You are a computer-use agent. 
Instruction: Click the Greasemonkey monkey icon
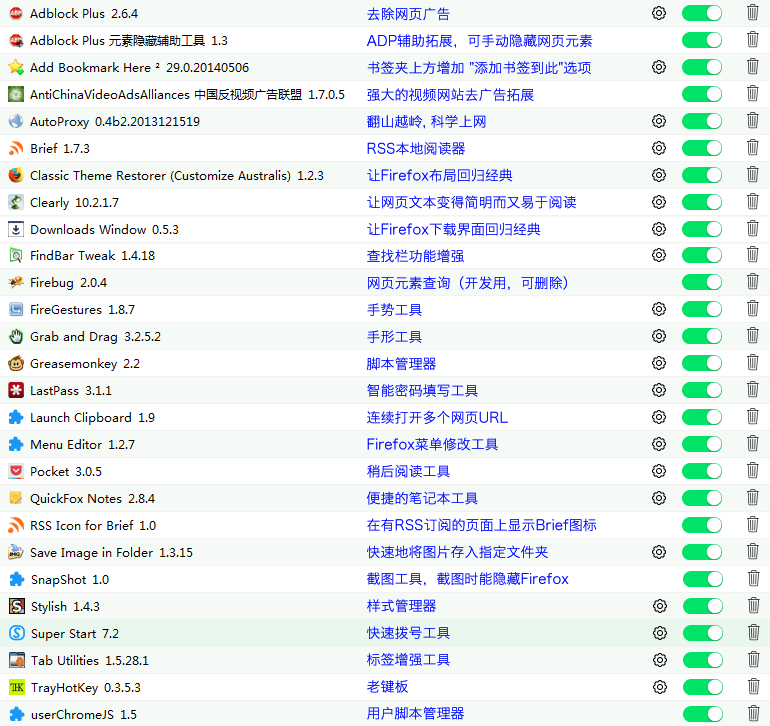coord(16,363)
